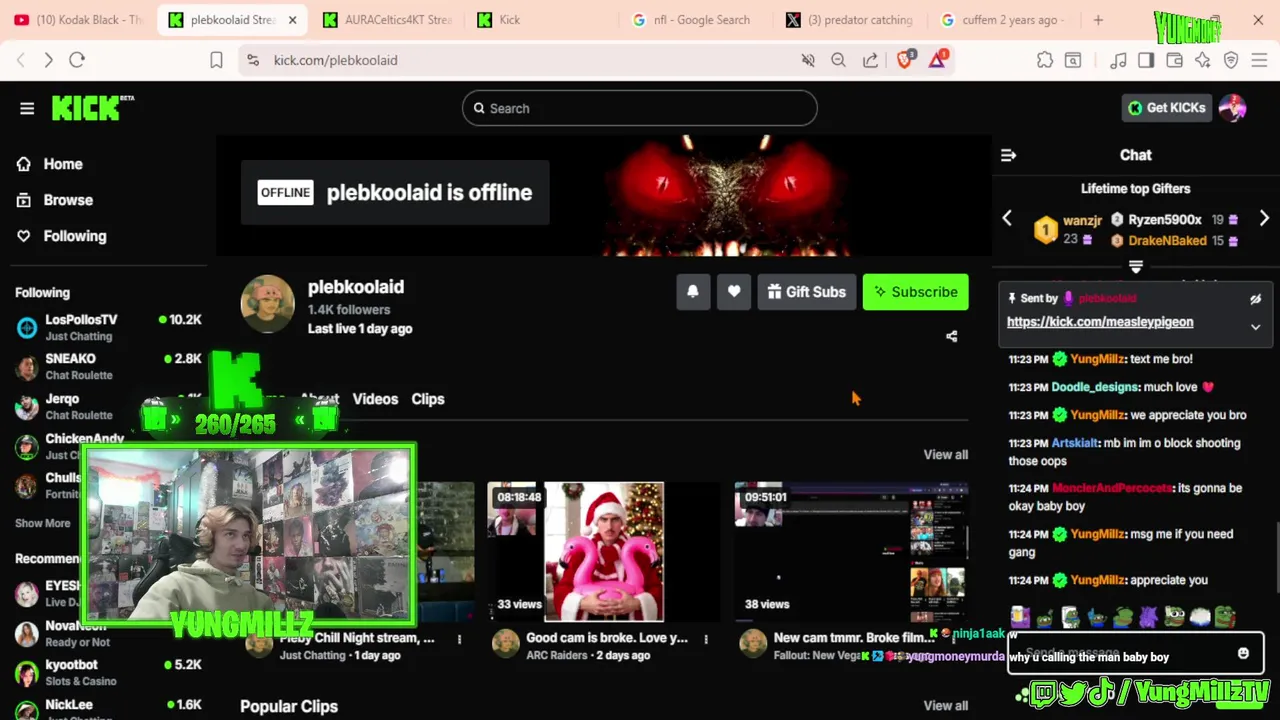Follow plebkoolaid with the heart button
This screenshot has height=720, width=1280.
[734, 292]
